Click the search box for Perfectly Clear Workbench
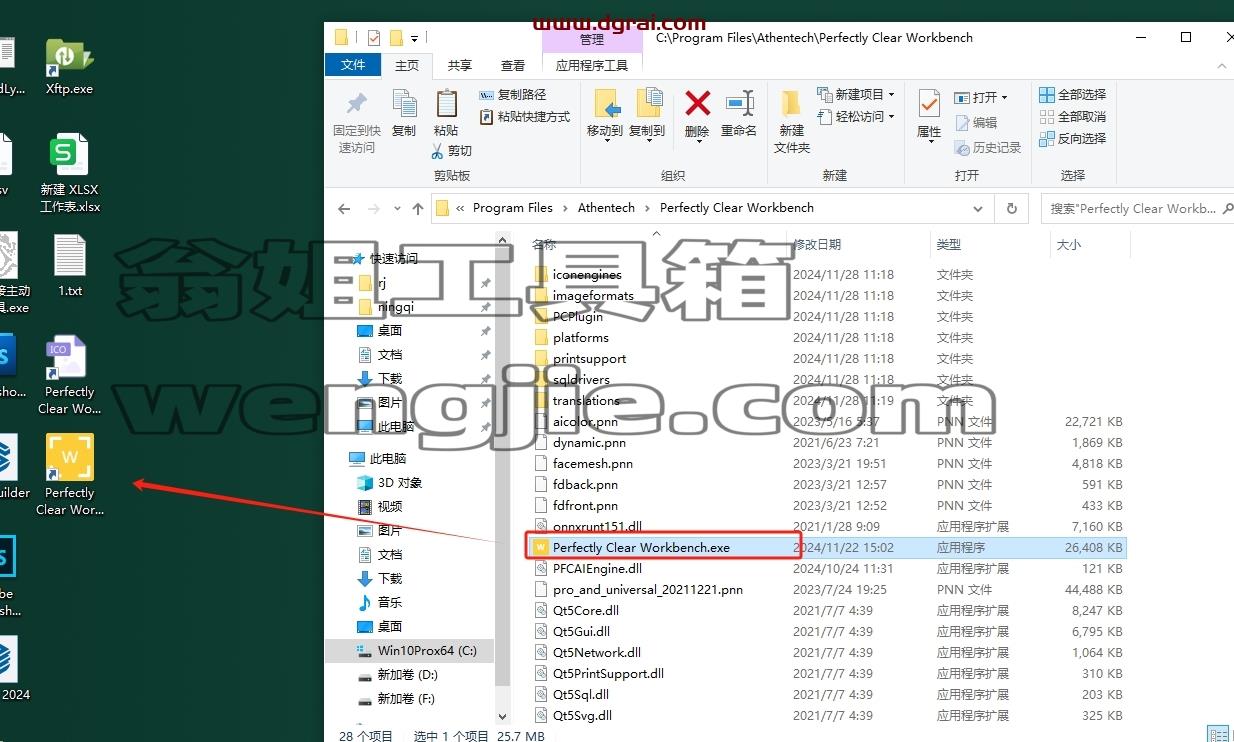Screen dimensions: 1234x742 [x=1135, y=208]
